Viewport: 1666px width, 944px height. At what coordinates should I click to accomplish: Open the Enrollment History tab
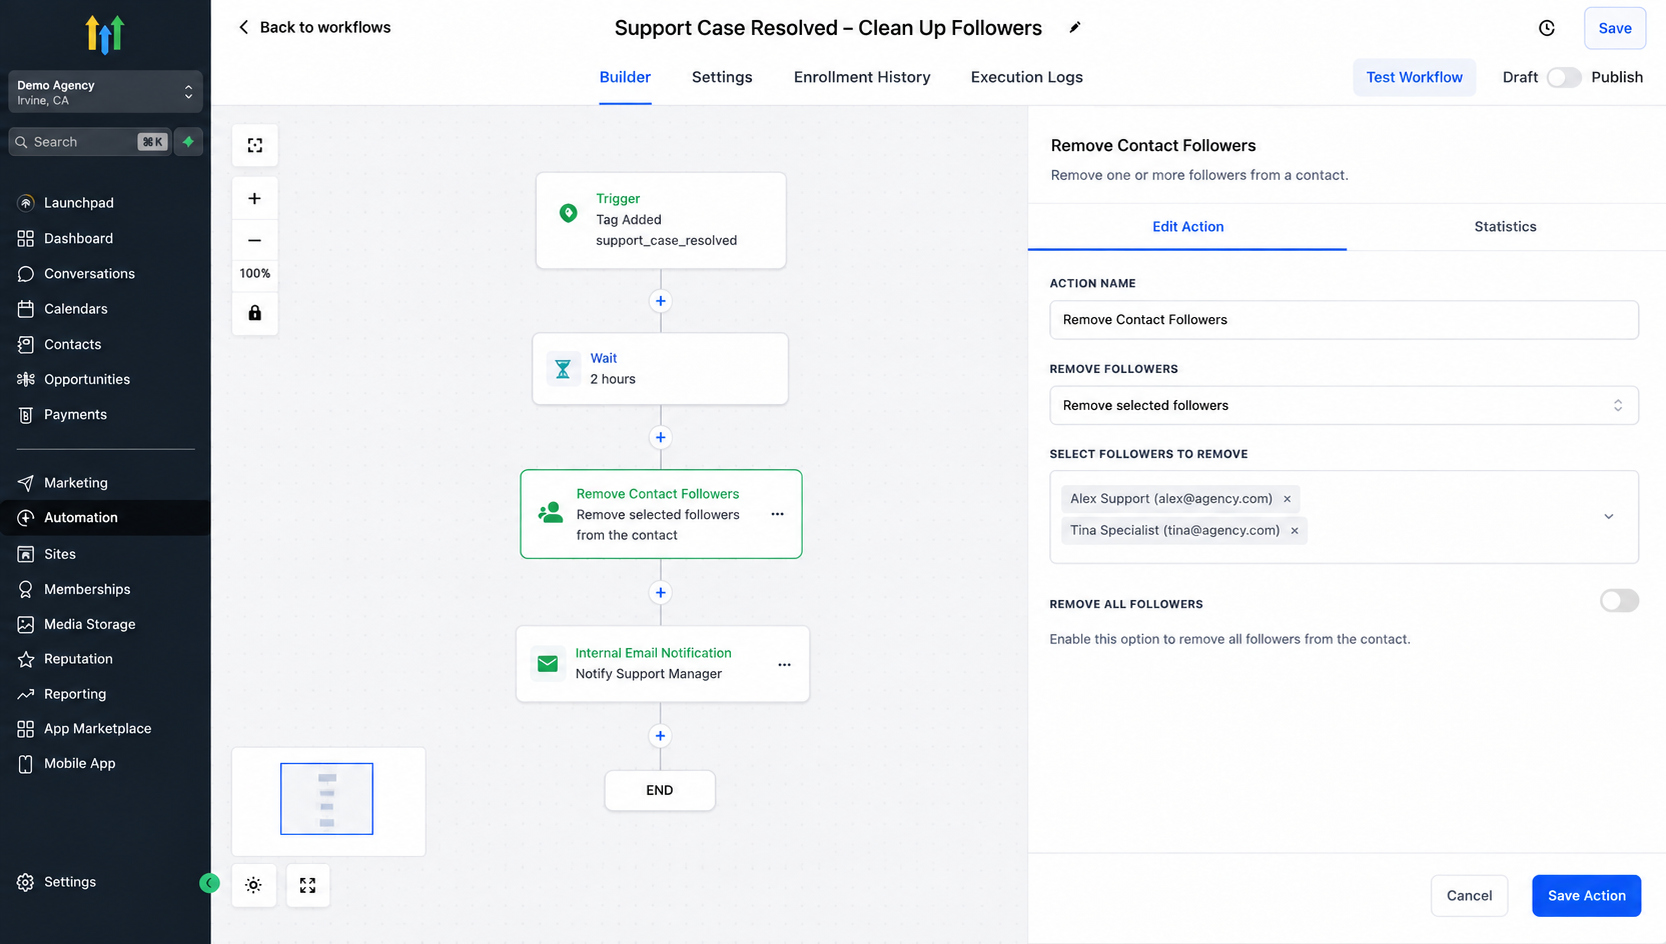tap(862, 77)
